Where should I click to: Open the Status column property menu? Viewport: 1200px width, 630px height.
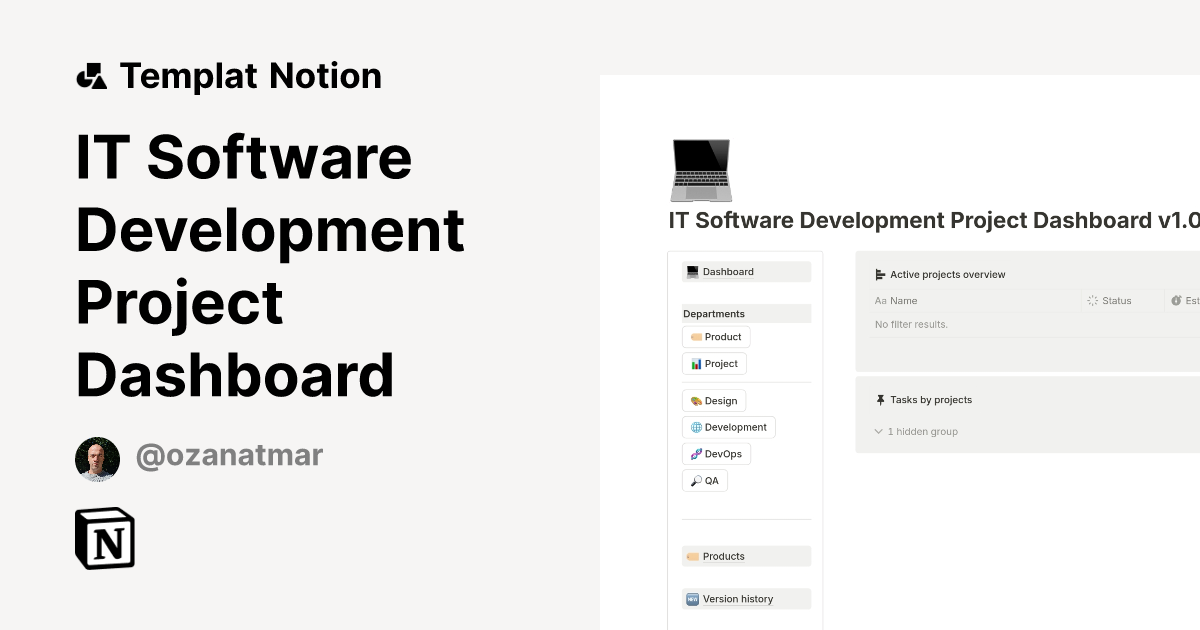1118,300
